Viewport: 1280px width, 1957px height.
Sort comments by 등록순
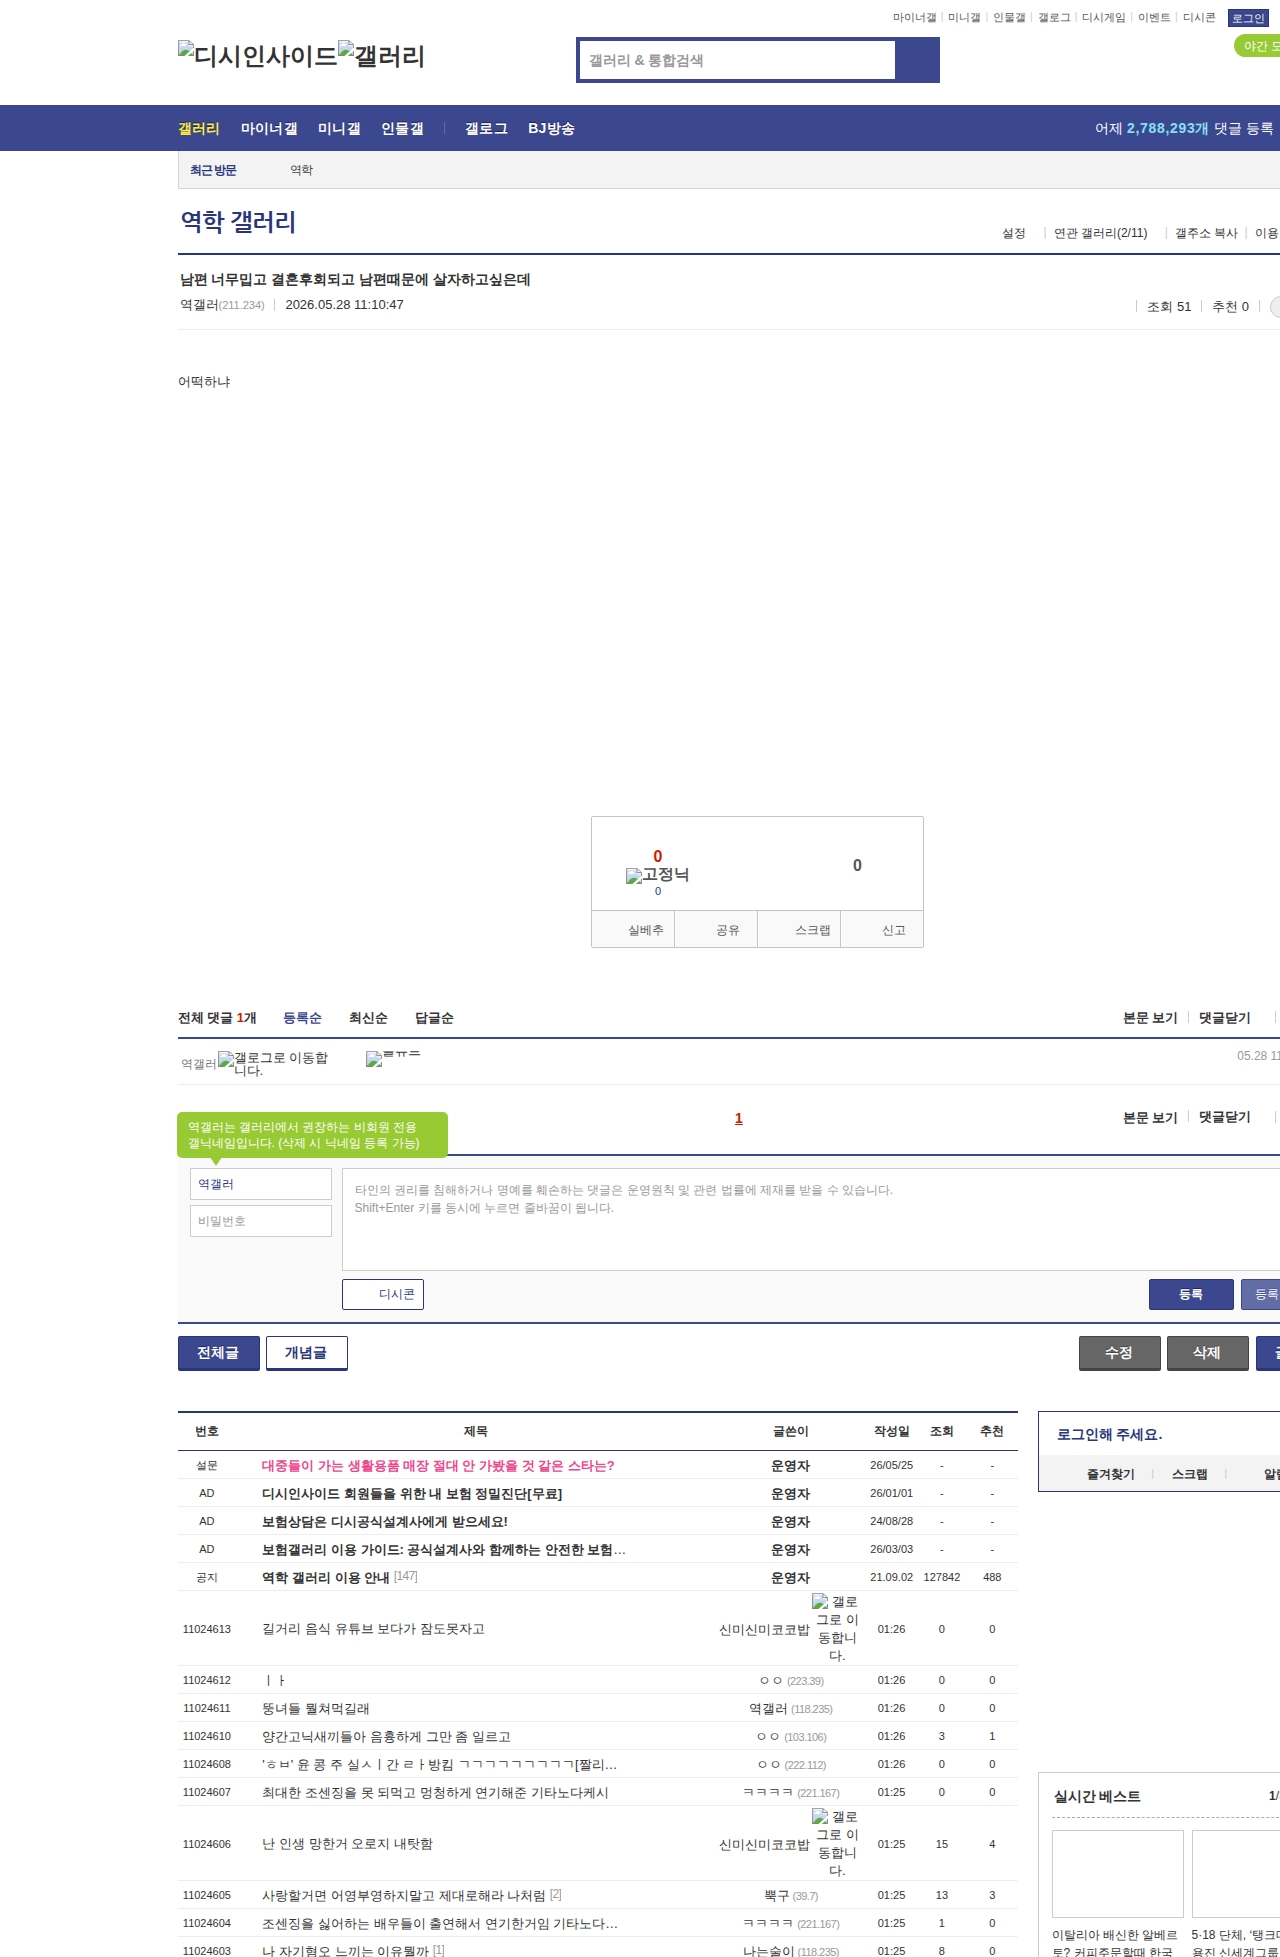coord(302,1018)
